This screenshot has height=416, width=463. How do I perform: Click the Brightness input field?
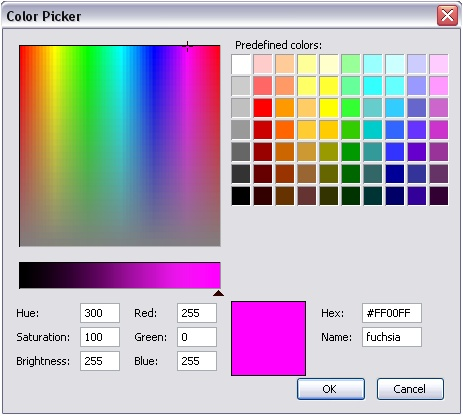tap(100, 361)
